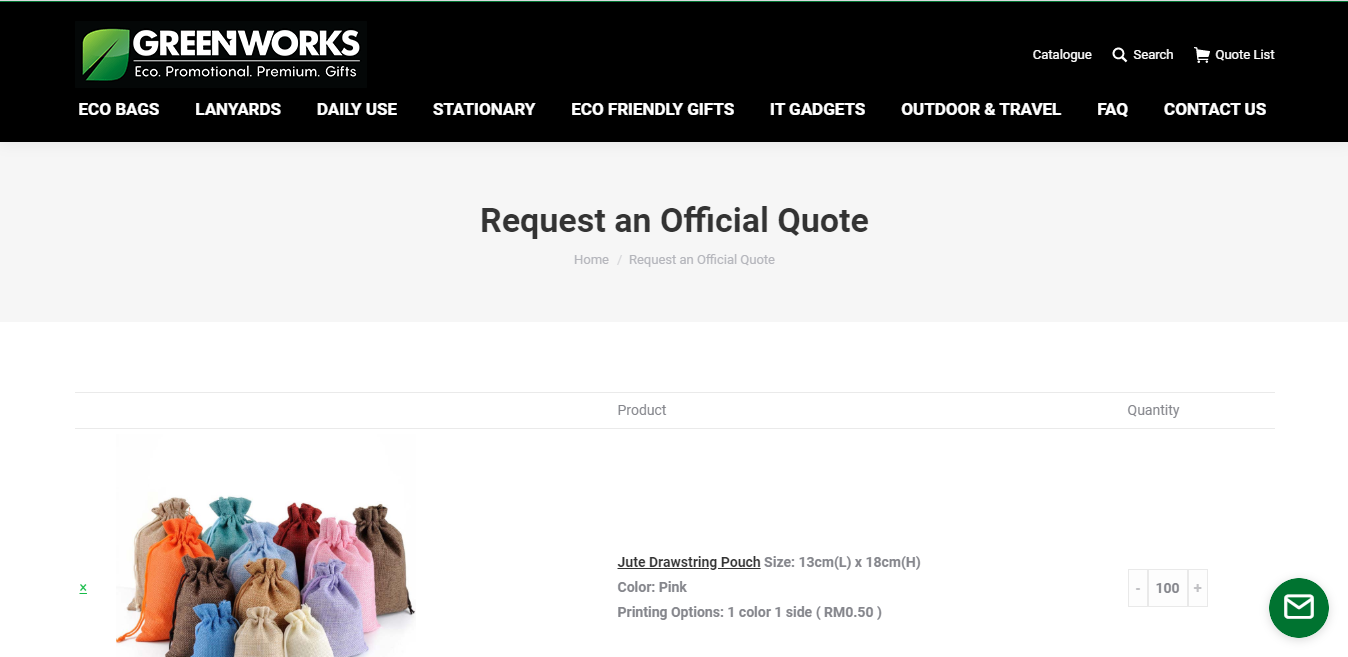Open the OUTDOOR & TRAVEL menu
The width and height of the screenshot is (1348, 657).
pos(981,109)
